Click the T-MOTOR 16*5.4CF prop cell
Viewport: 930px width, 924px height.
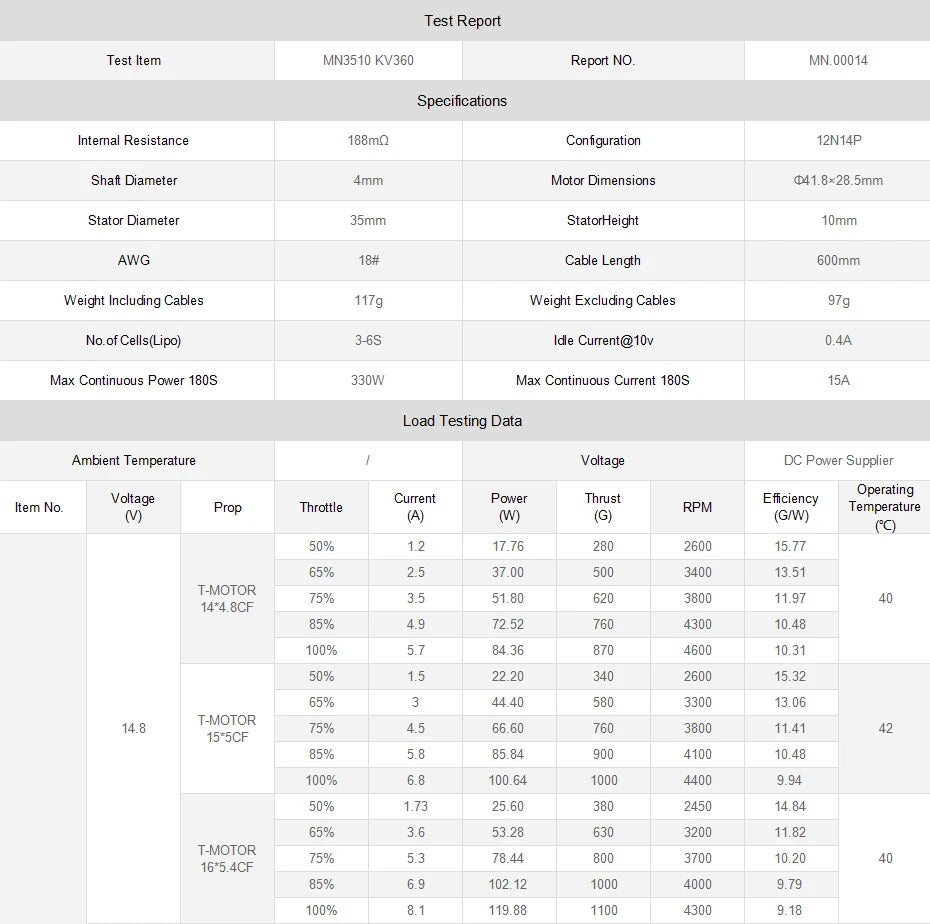227,858
